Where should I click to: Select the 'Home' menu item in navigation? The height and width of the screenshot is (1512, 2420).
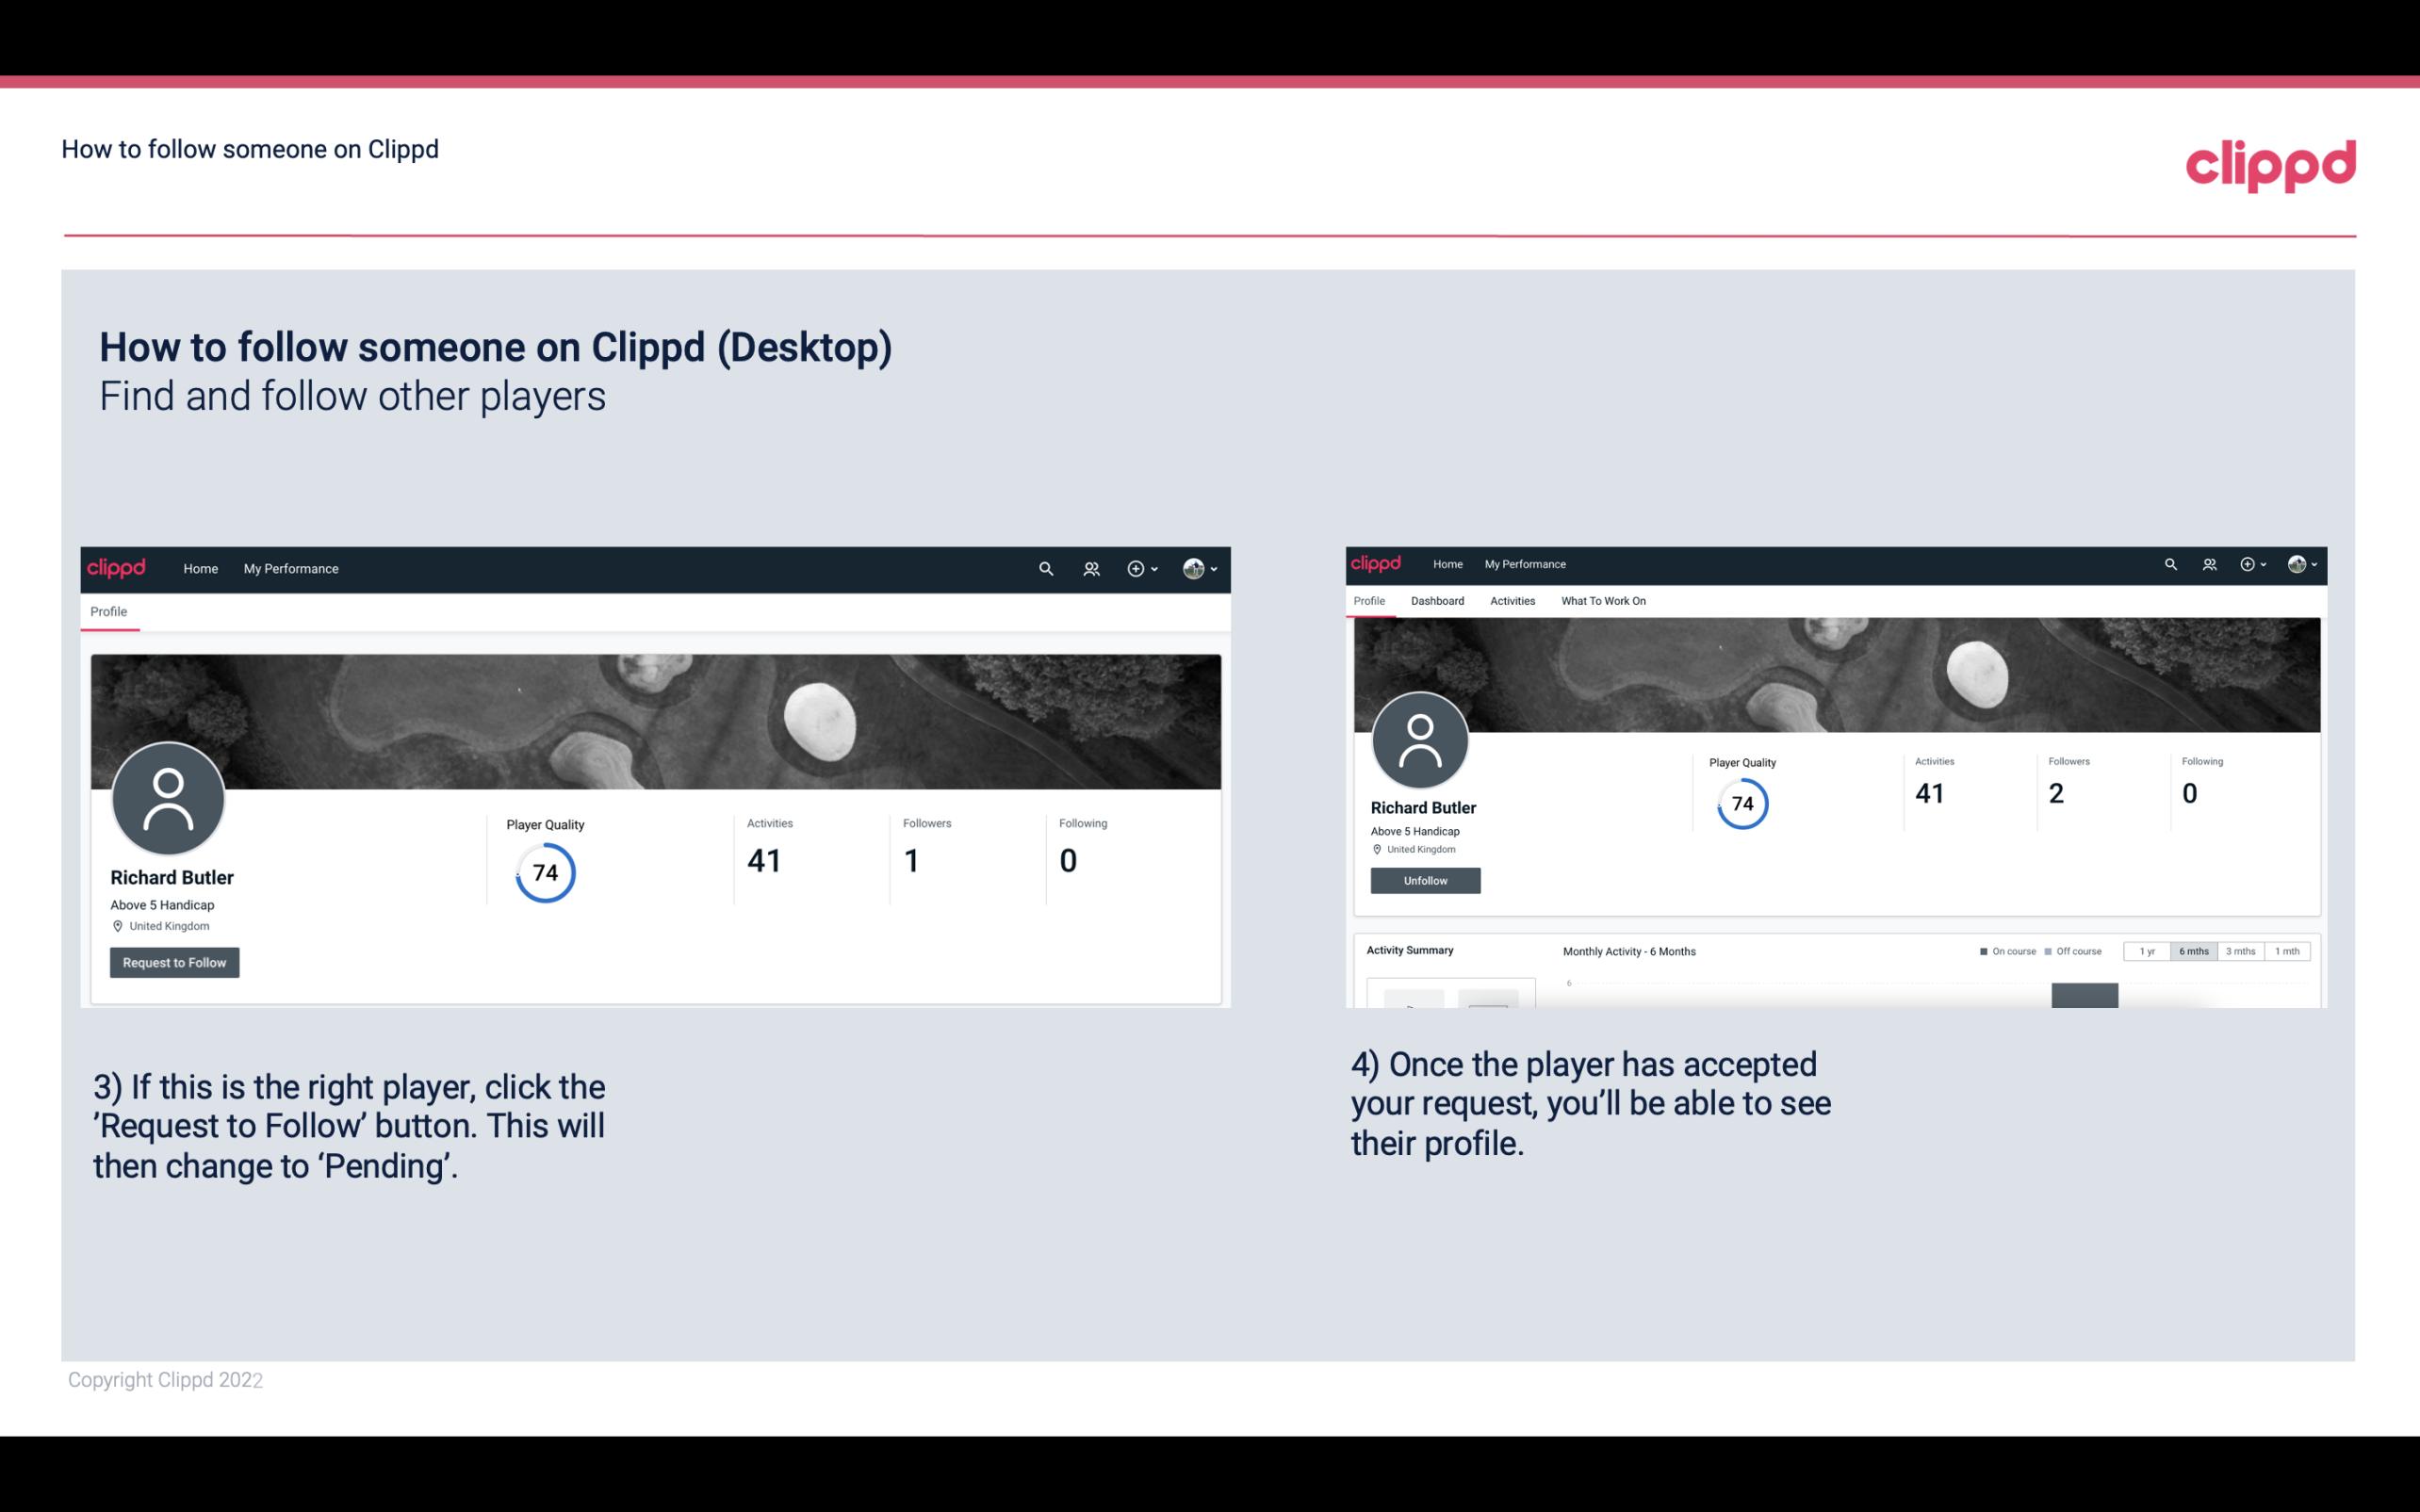coord(201,568)
